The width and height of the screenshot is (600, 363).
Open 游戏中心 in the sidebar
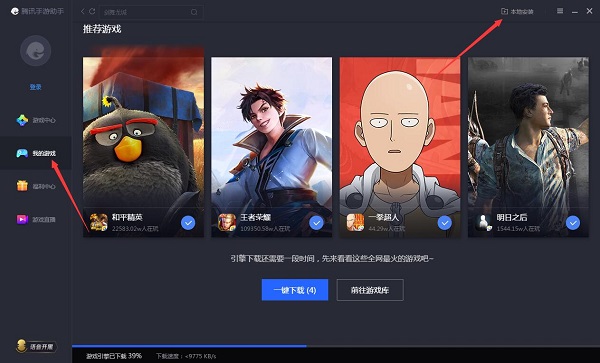tap(36, 120)
